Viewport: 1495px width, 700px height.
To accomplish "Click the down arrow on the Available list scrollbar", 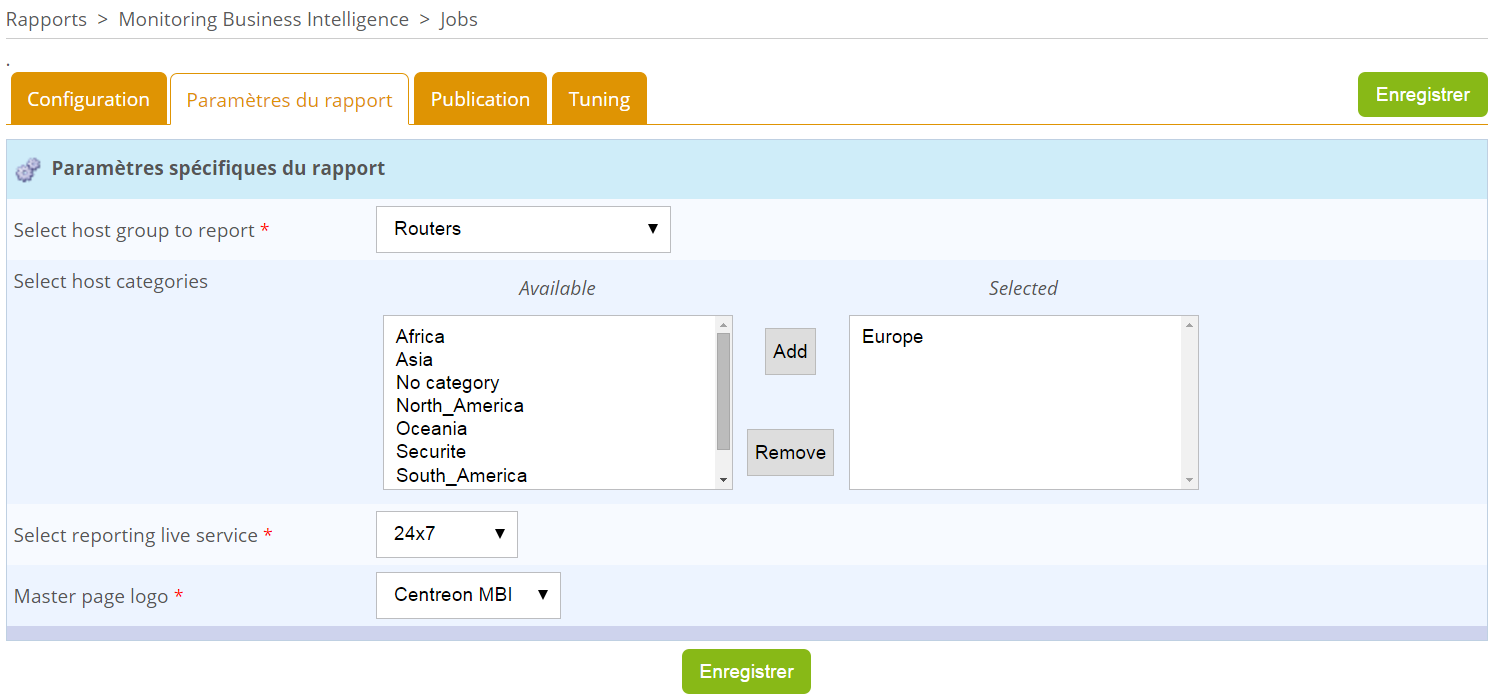I will tap(722, 481).
